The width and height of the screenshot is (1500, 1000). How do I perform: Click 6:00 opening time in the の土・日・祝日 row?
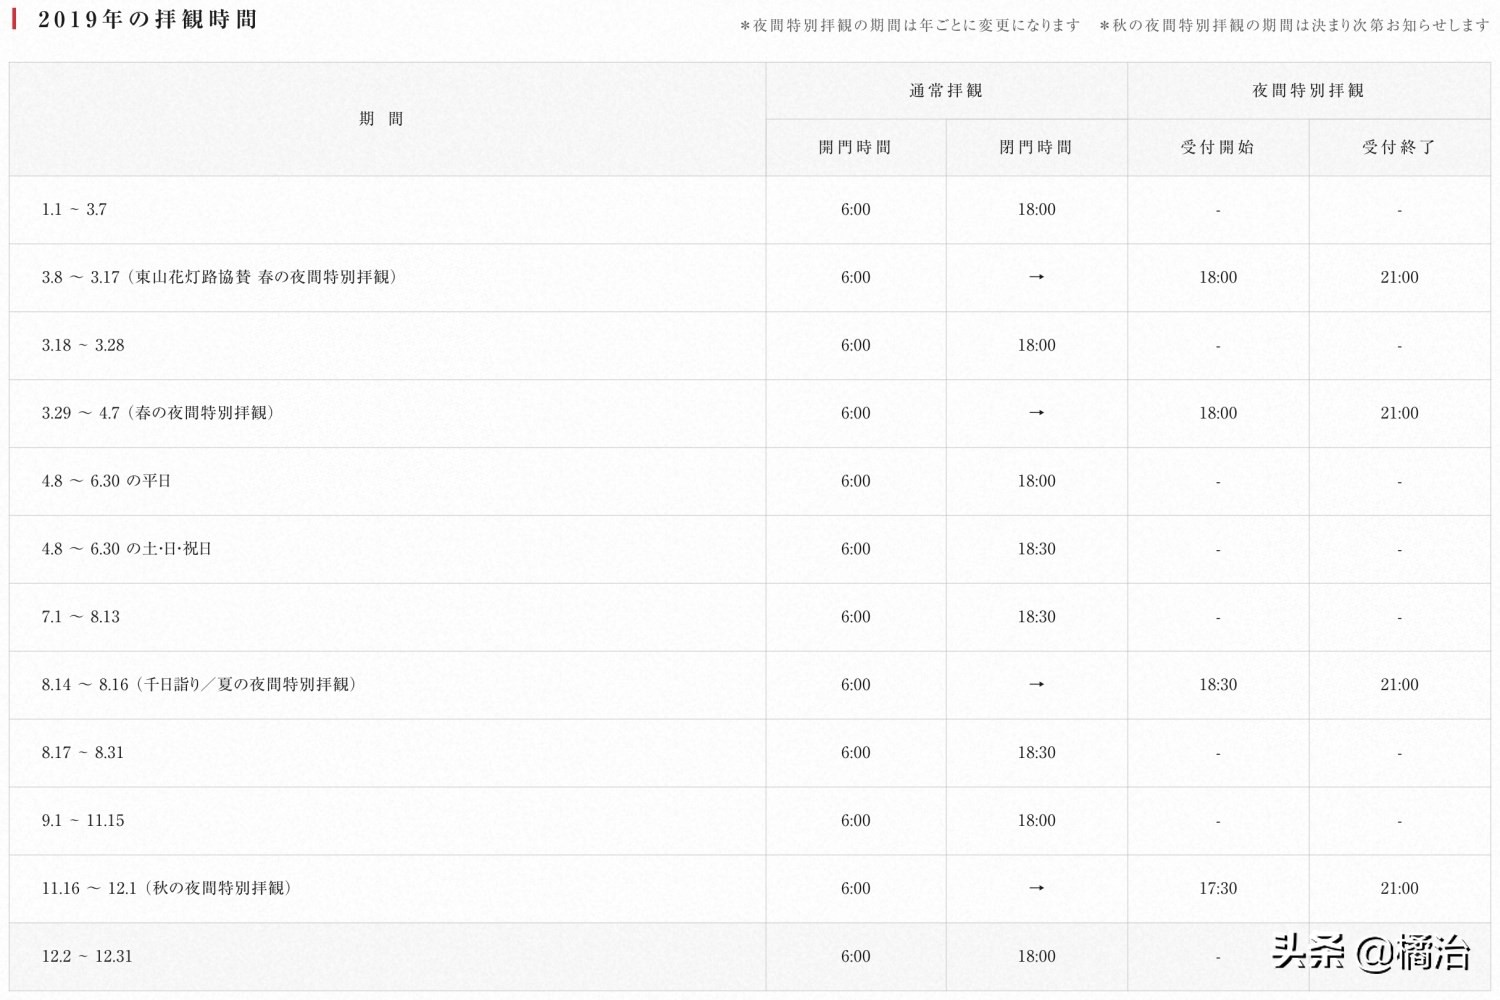coord(856,549)
